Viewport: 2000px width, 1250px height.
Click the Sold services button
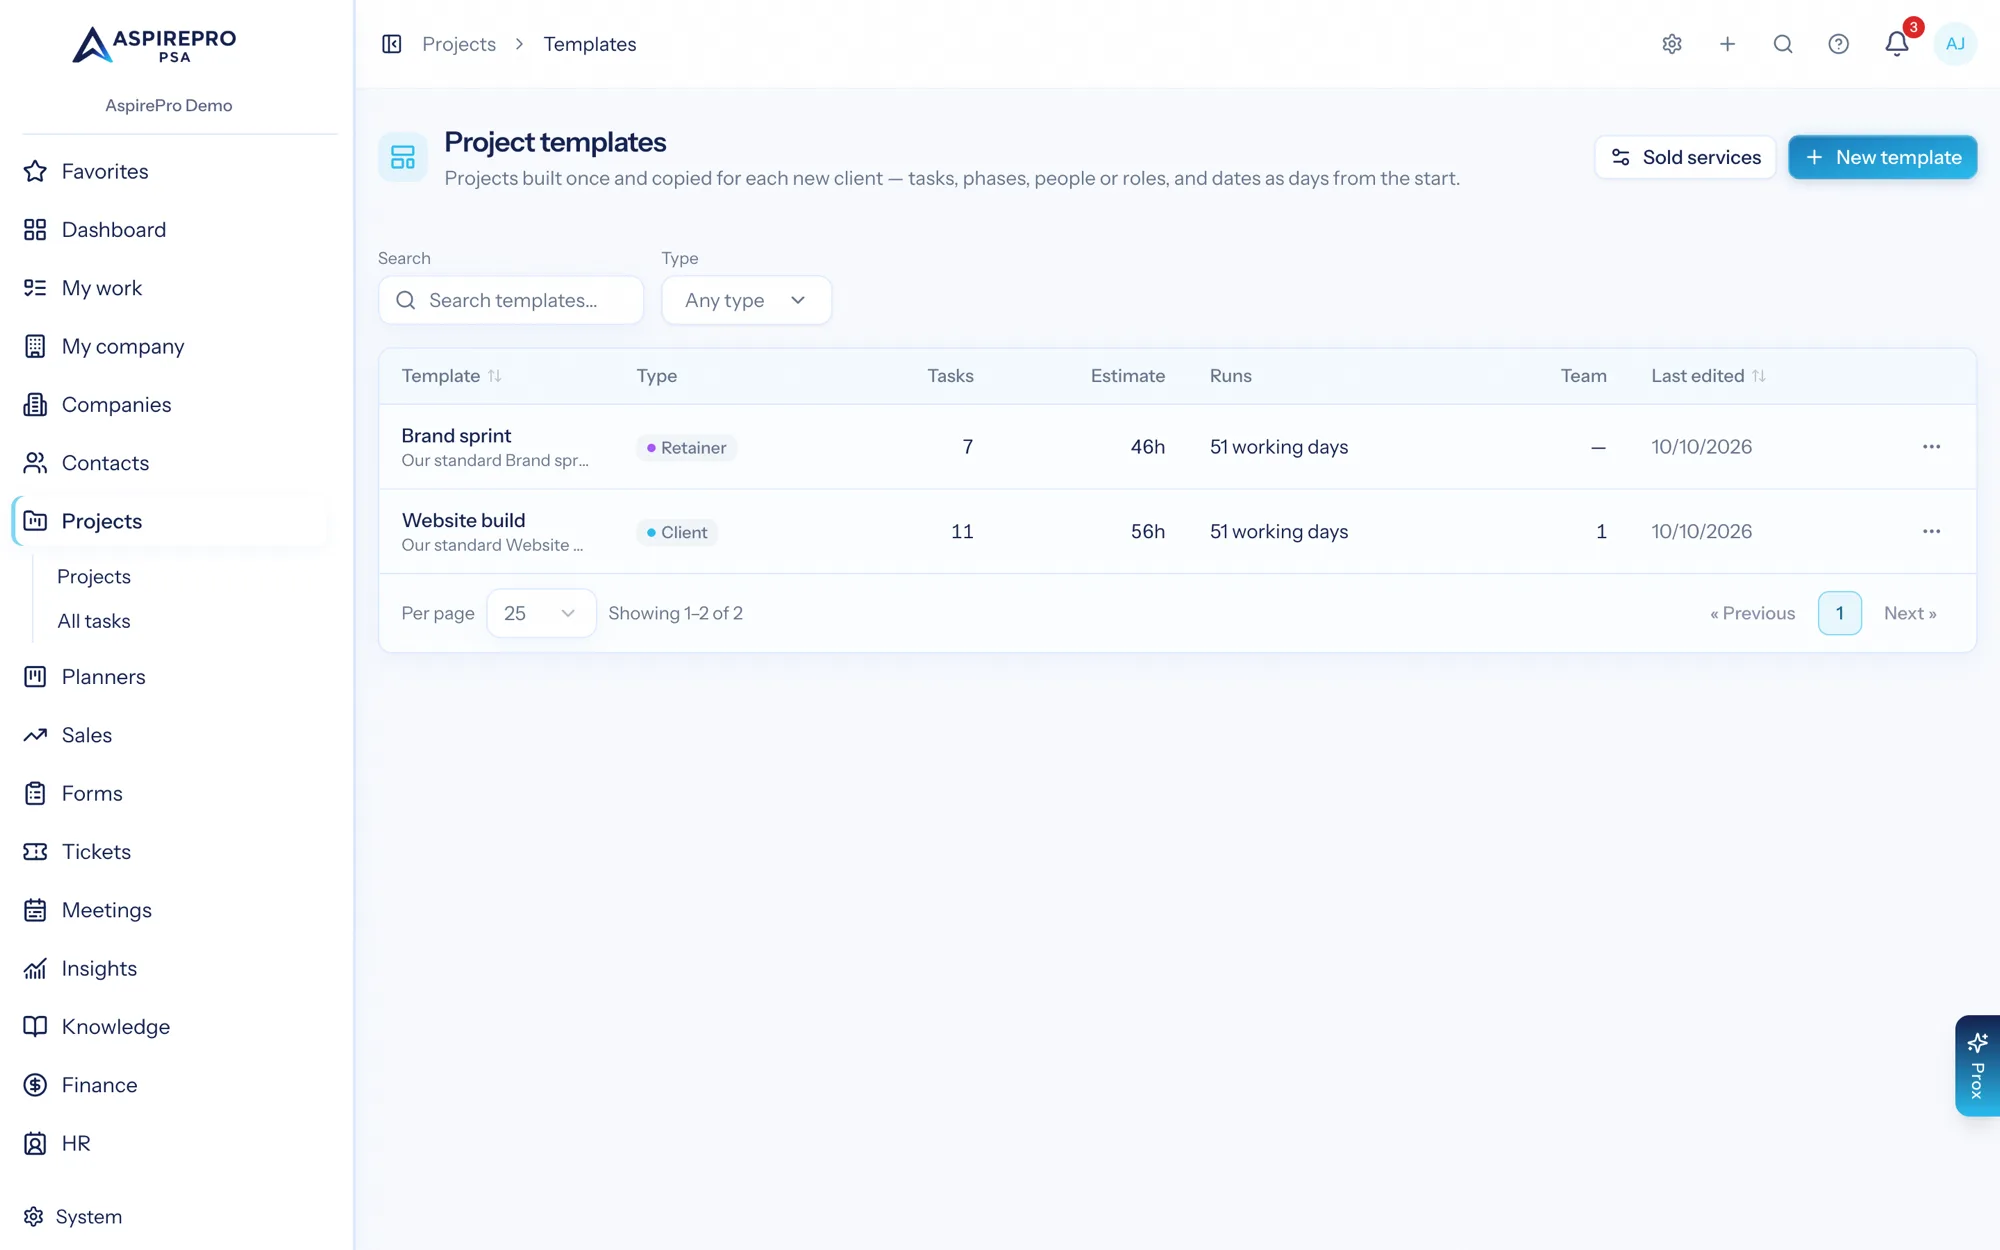1685,157
